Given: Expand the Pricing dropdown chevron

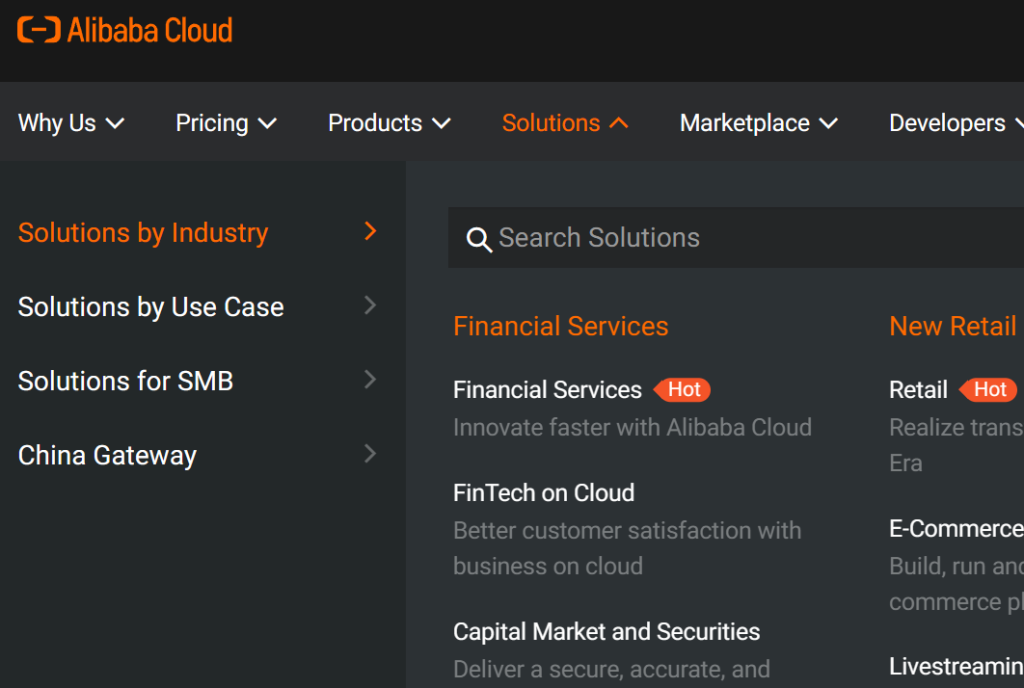Looking at the screenshot, I should pyautogui.click(x=267, y=123).
